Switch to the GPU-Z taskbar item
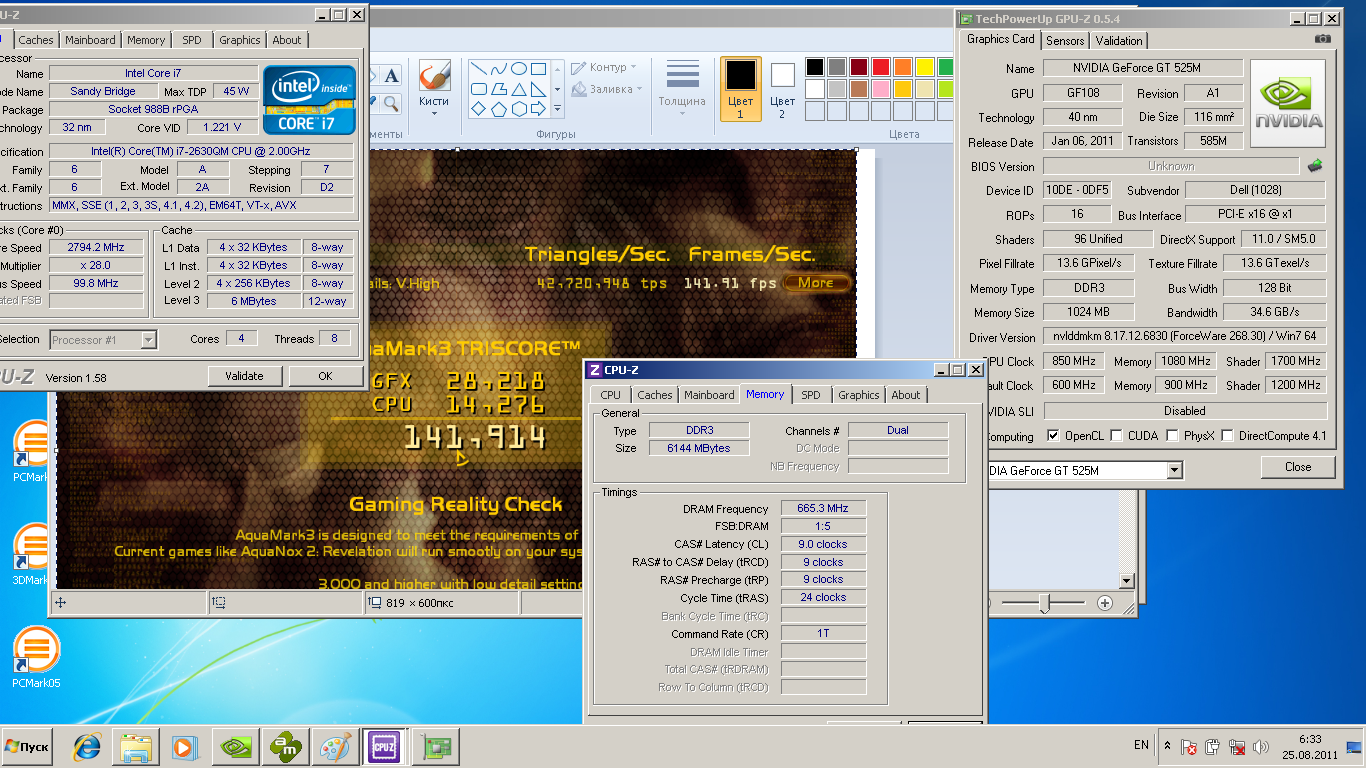Image resolution: width=1366 pixels, height=768 pixels. point(437,746)
